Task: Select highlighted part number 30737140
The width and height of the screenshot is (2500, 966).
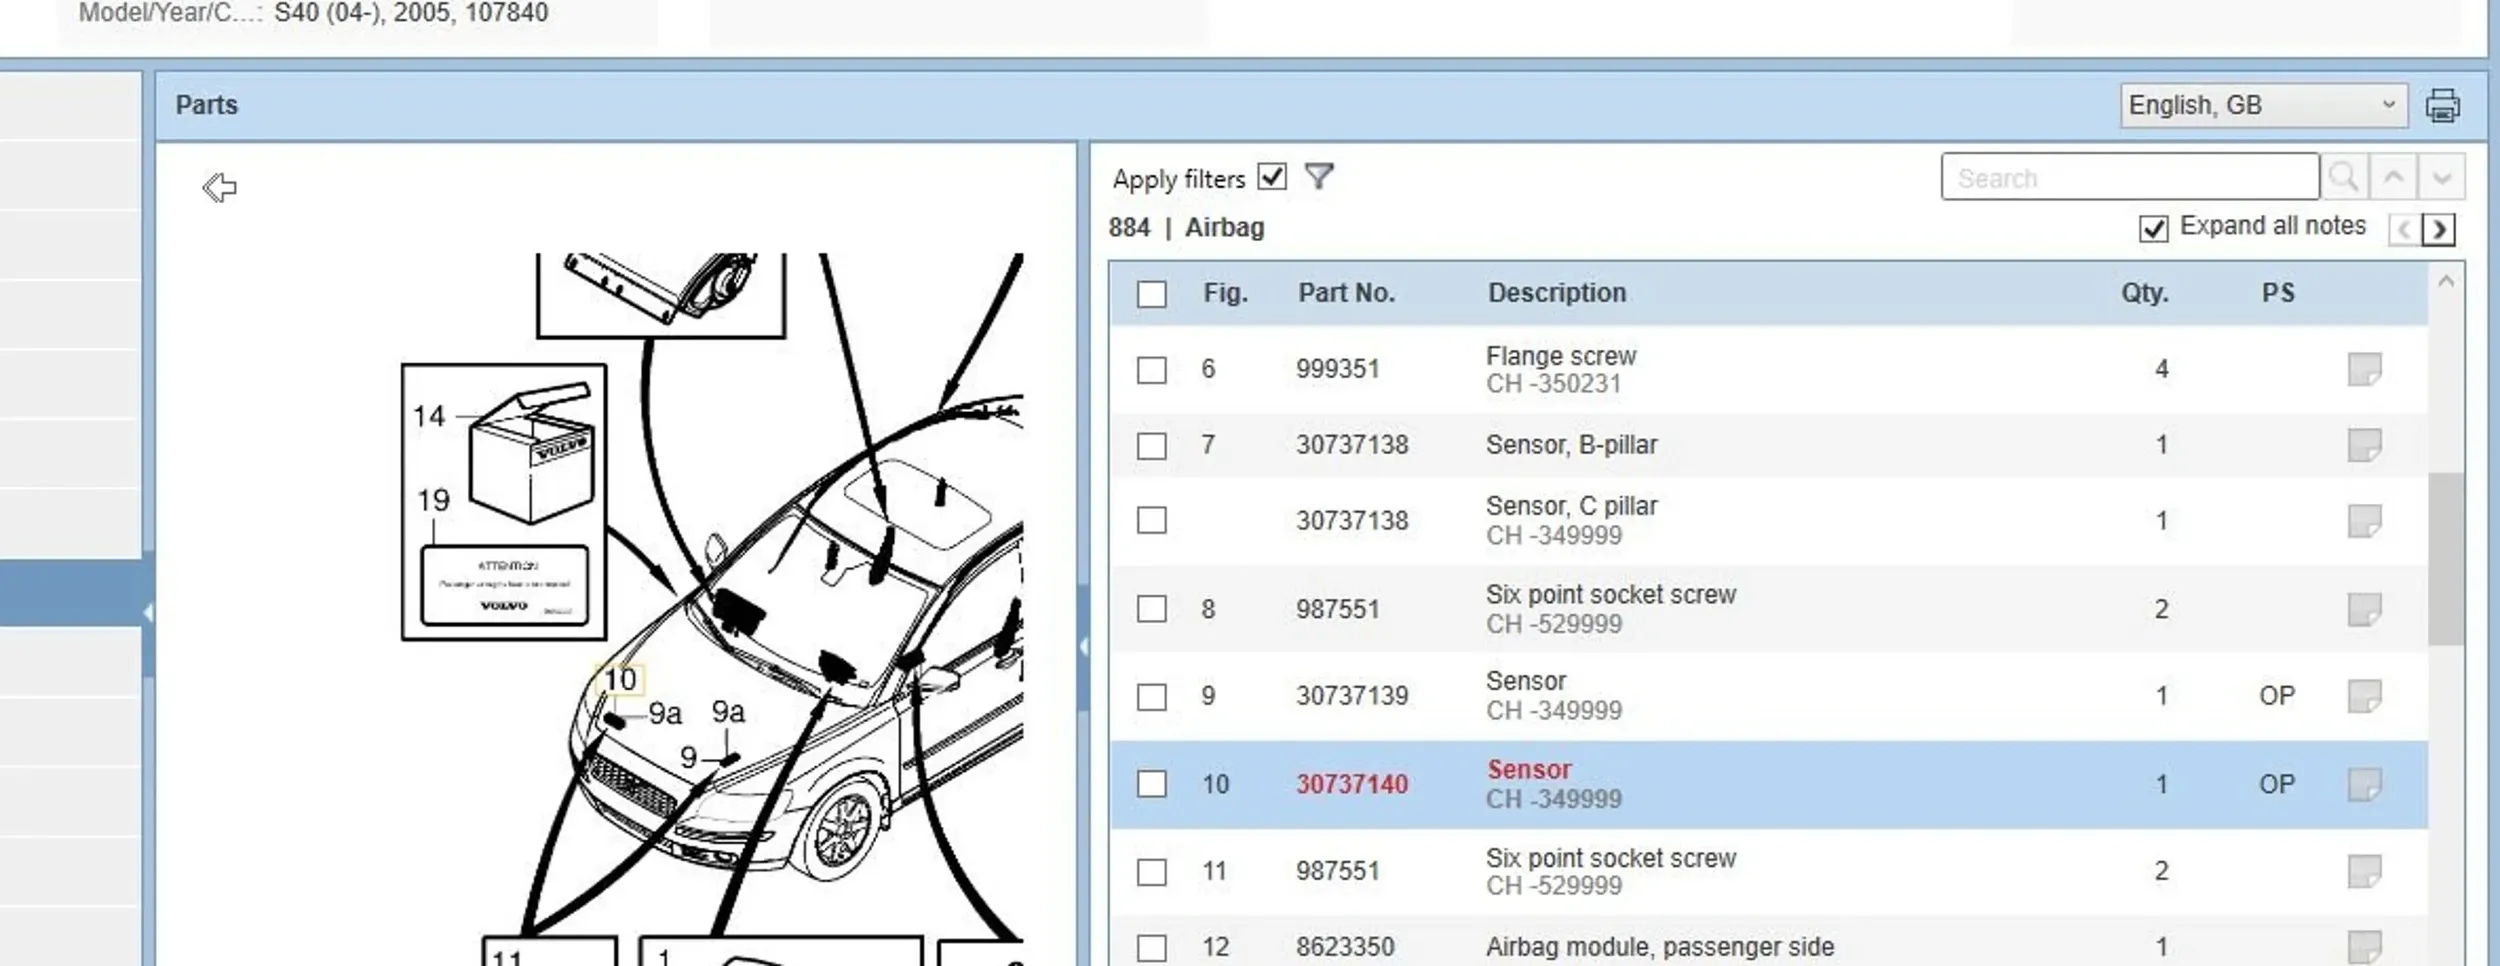Action: [x=1352, y=784]
